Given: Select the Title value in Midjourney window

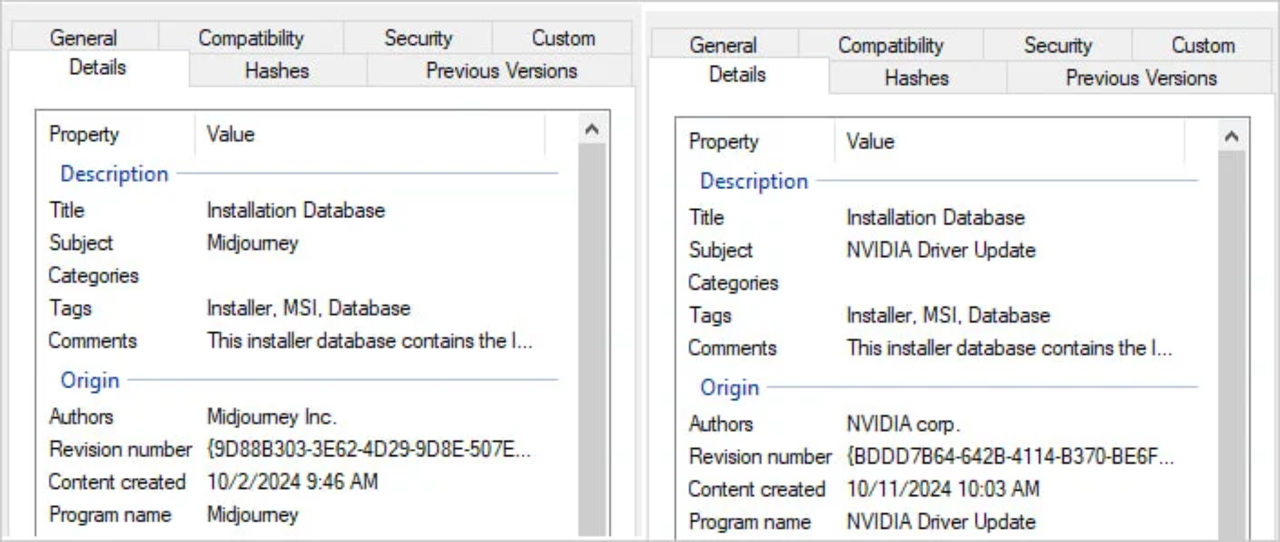Looking at the screenshot, I should 295,210.
